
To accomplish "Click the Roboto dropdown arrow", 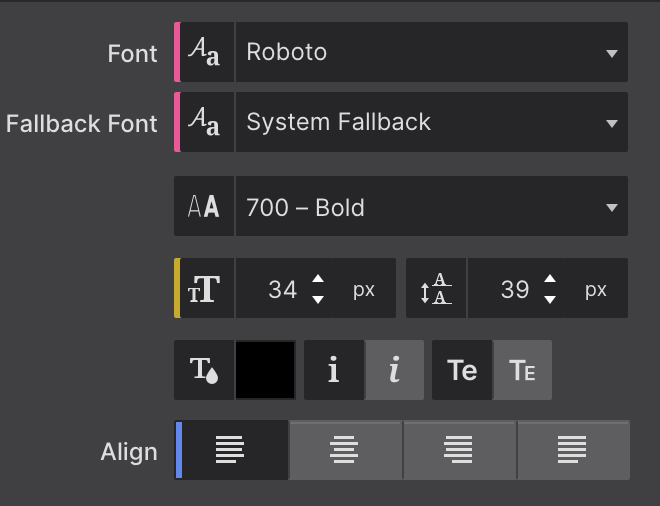I will (612, 53).
